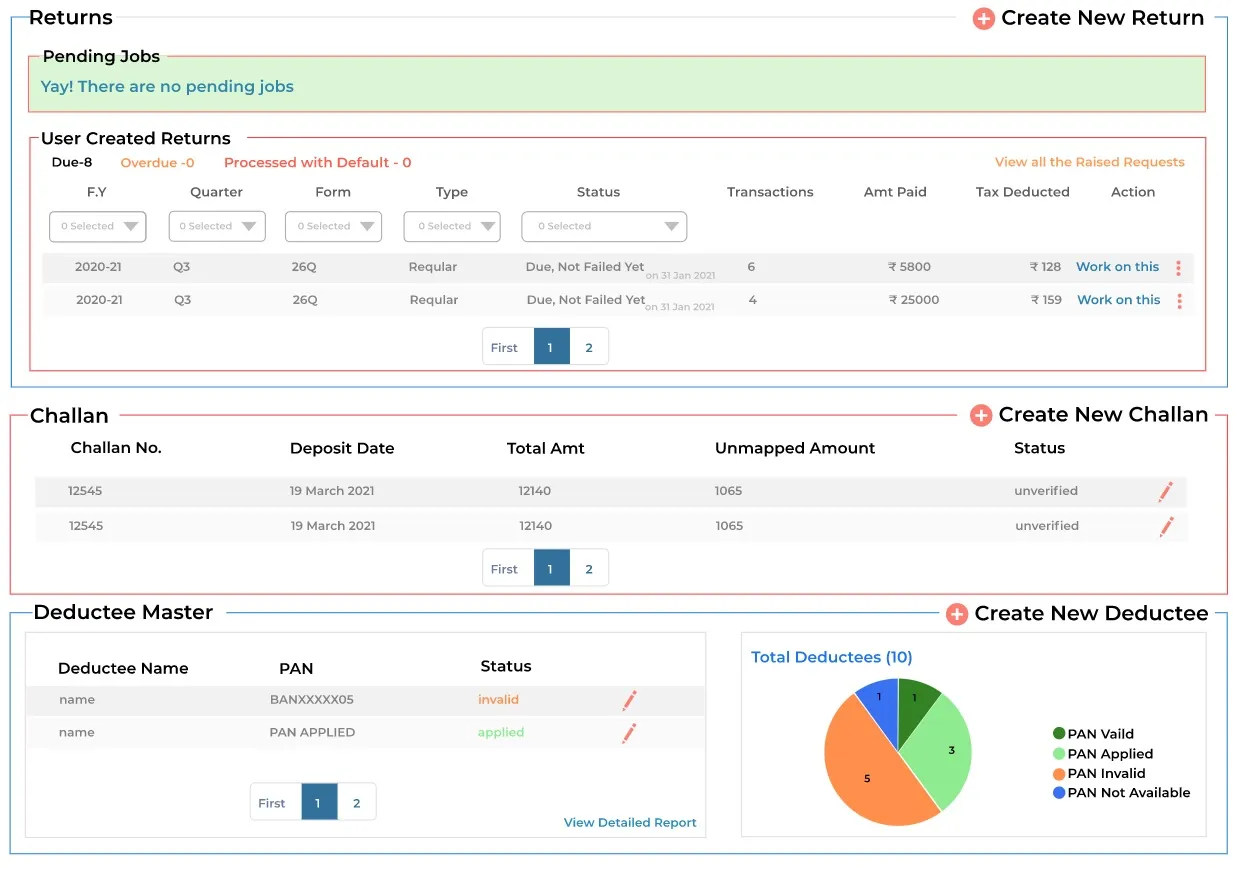
Task: Click Work on this for the first return
Action: click(x=1117, y=266)
